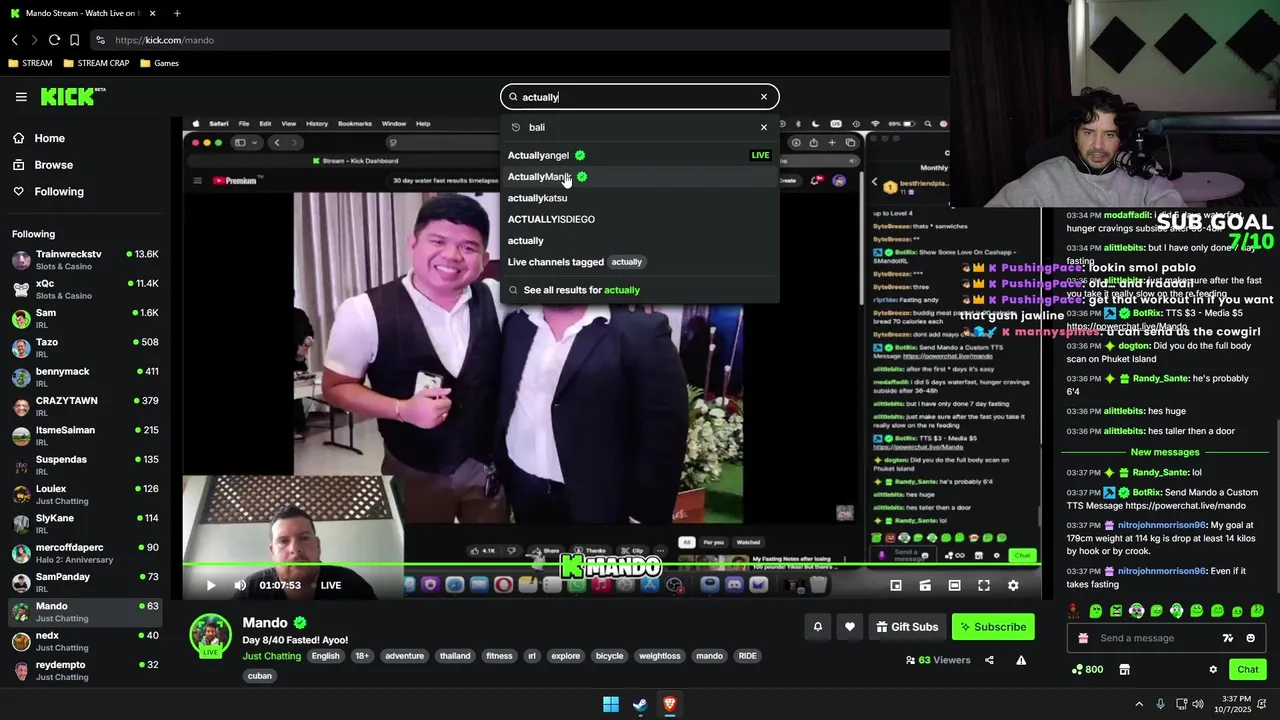Open the Kick hamburger sidebar menu
Screen dimensions: 1280x720
pyautogui.click(x=21, y=97)
